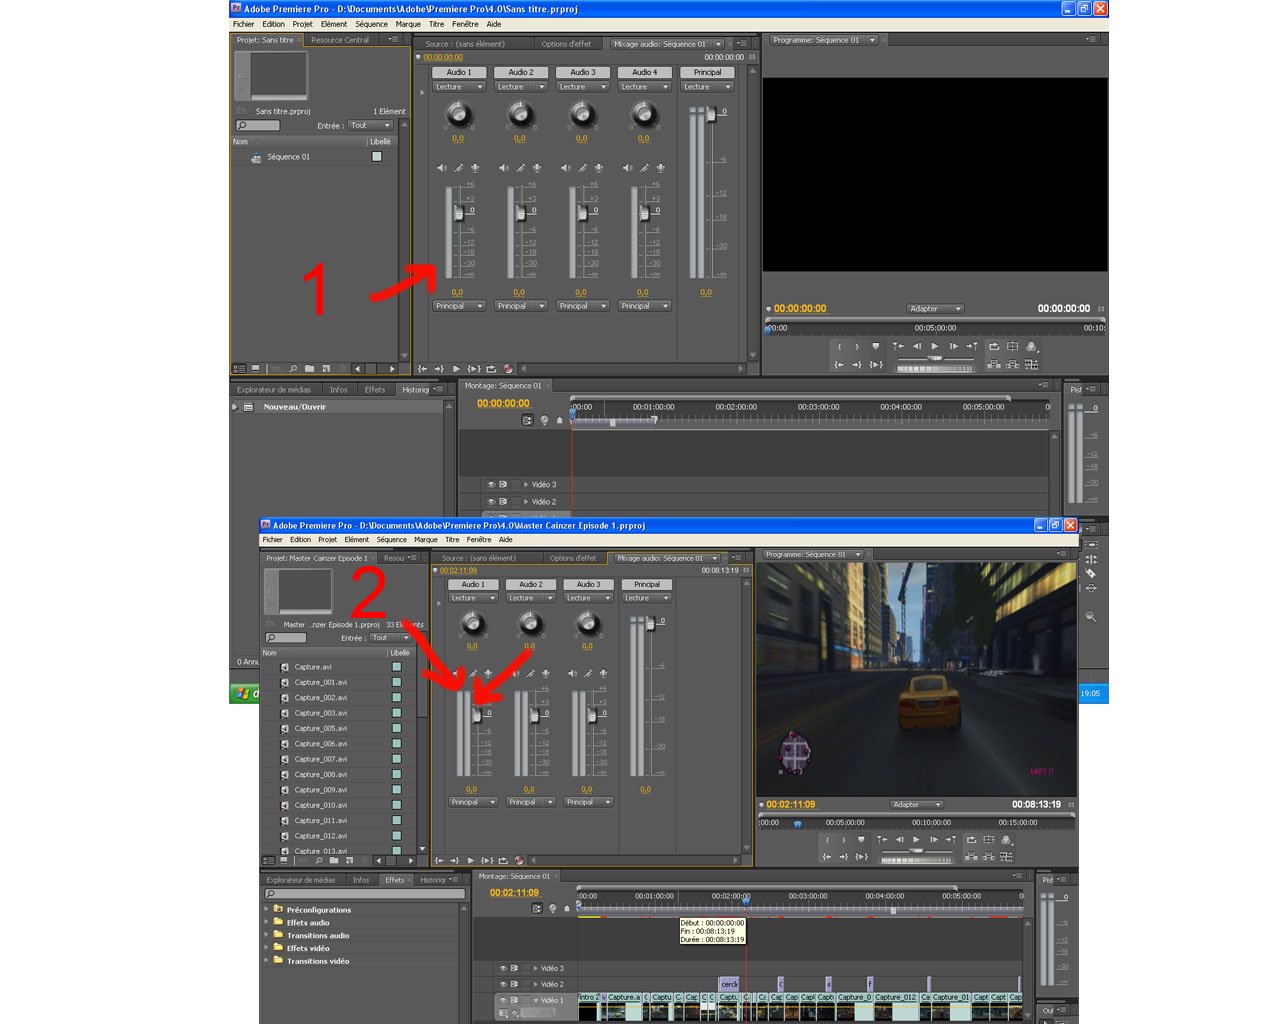Click Audio 3 track name in upper mixer
Screen dimensions: 1280x1024
(583, 72)
